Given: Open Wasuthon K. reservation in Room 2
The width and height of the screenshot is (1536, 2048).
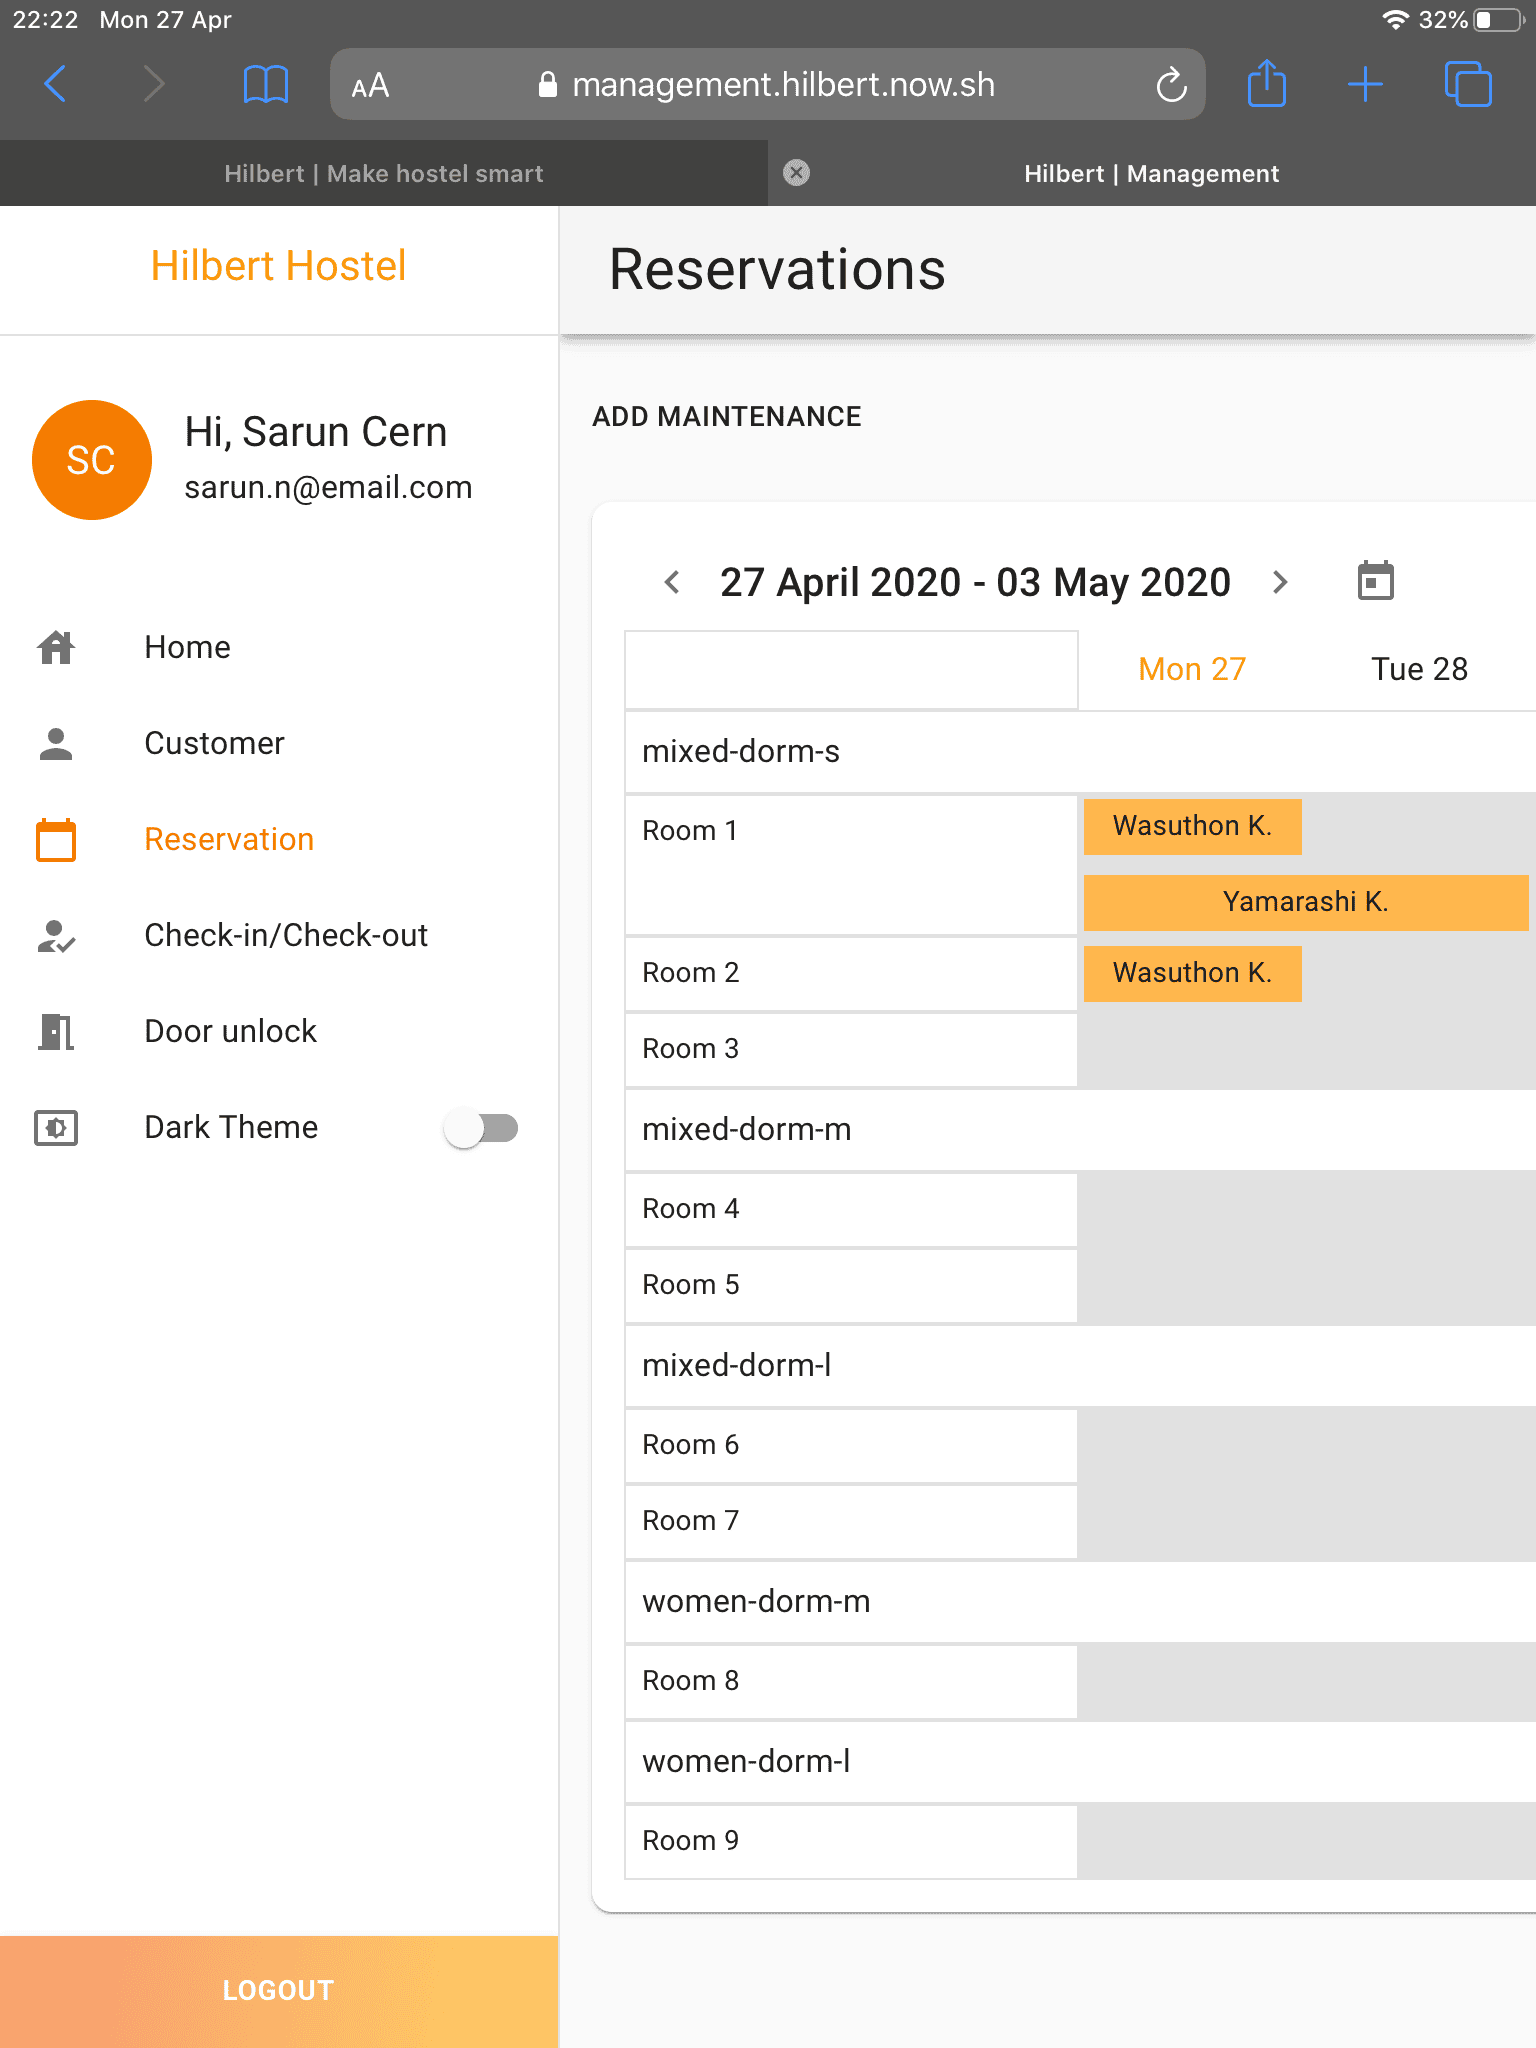Looking at the screenshot, I should [1193, 973].
